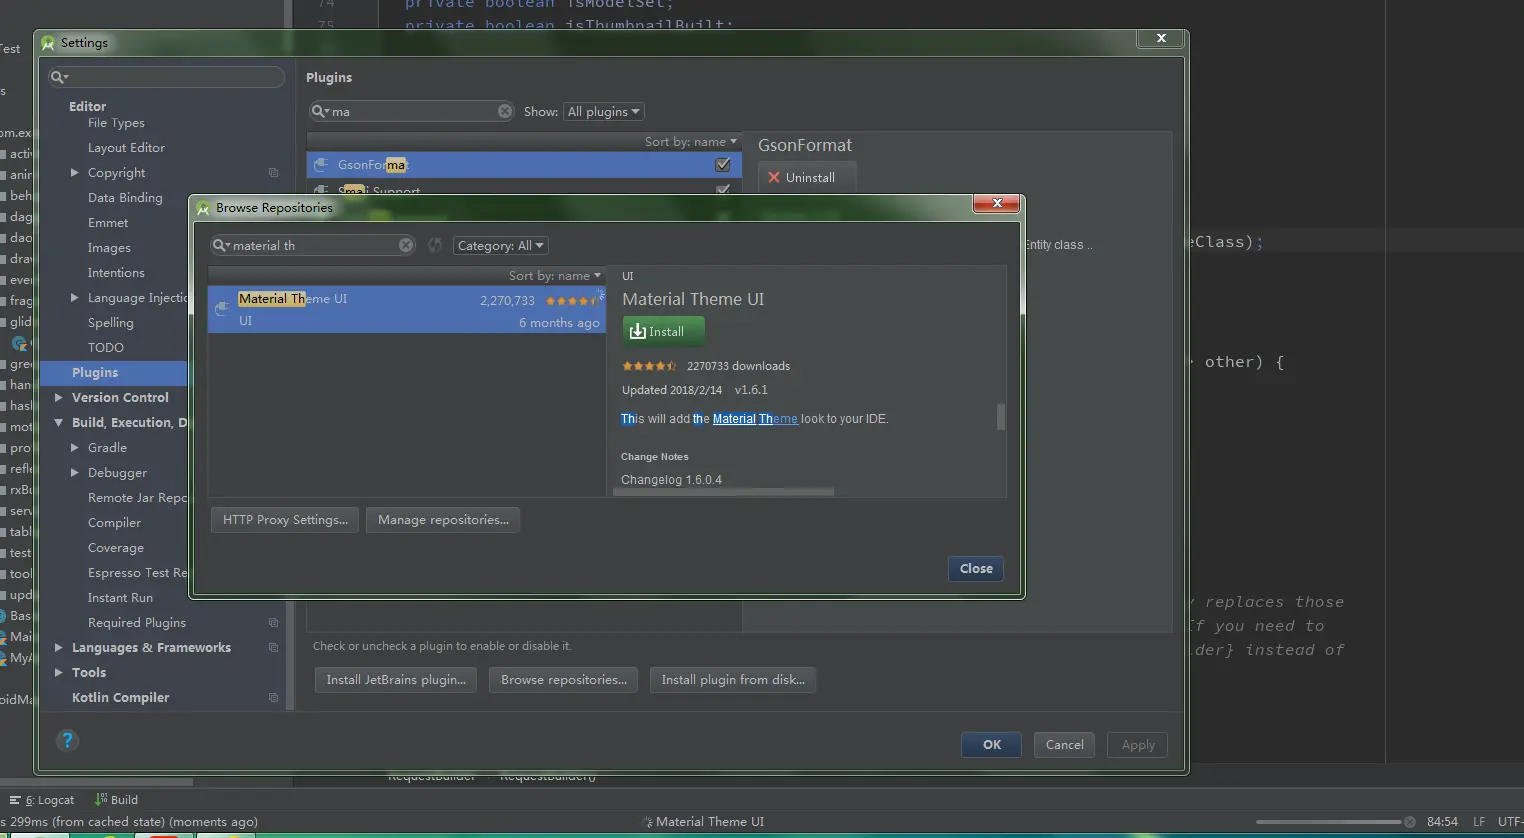Screen dimensions: 1524x838
Task: Click the project-level icon next to Languages & Frameworks
Action: coord(273,648)
